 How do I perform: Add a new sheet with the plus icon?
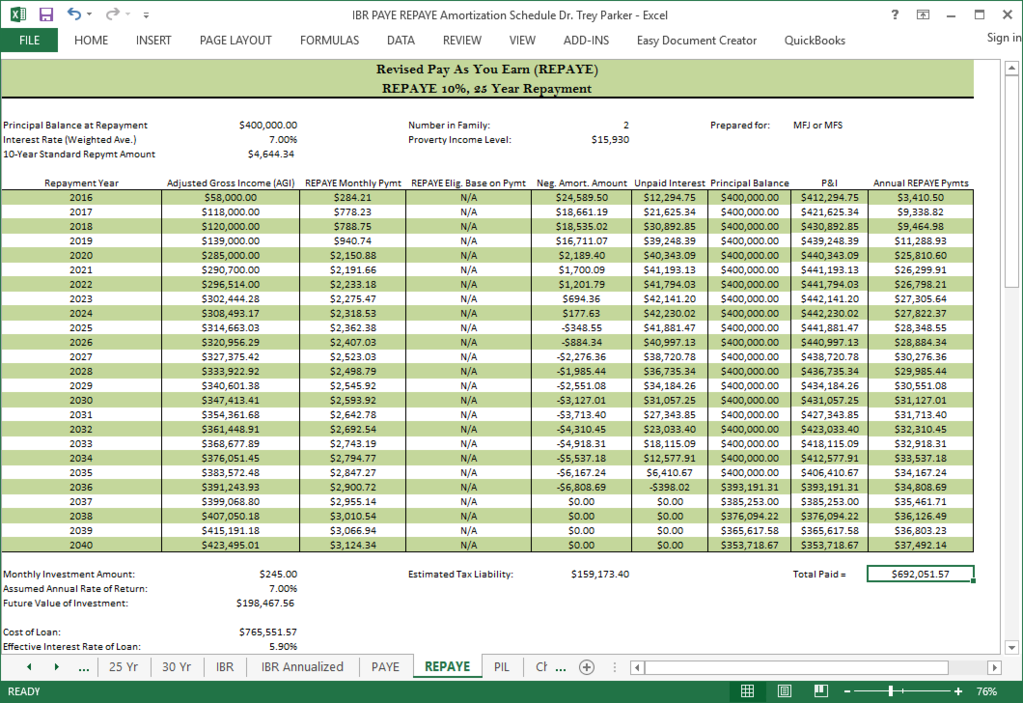[x=587, y=666]
